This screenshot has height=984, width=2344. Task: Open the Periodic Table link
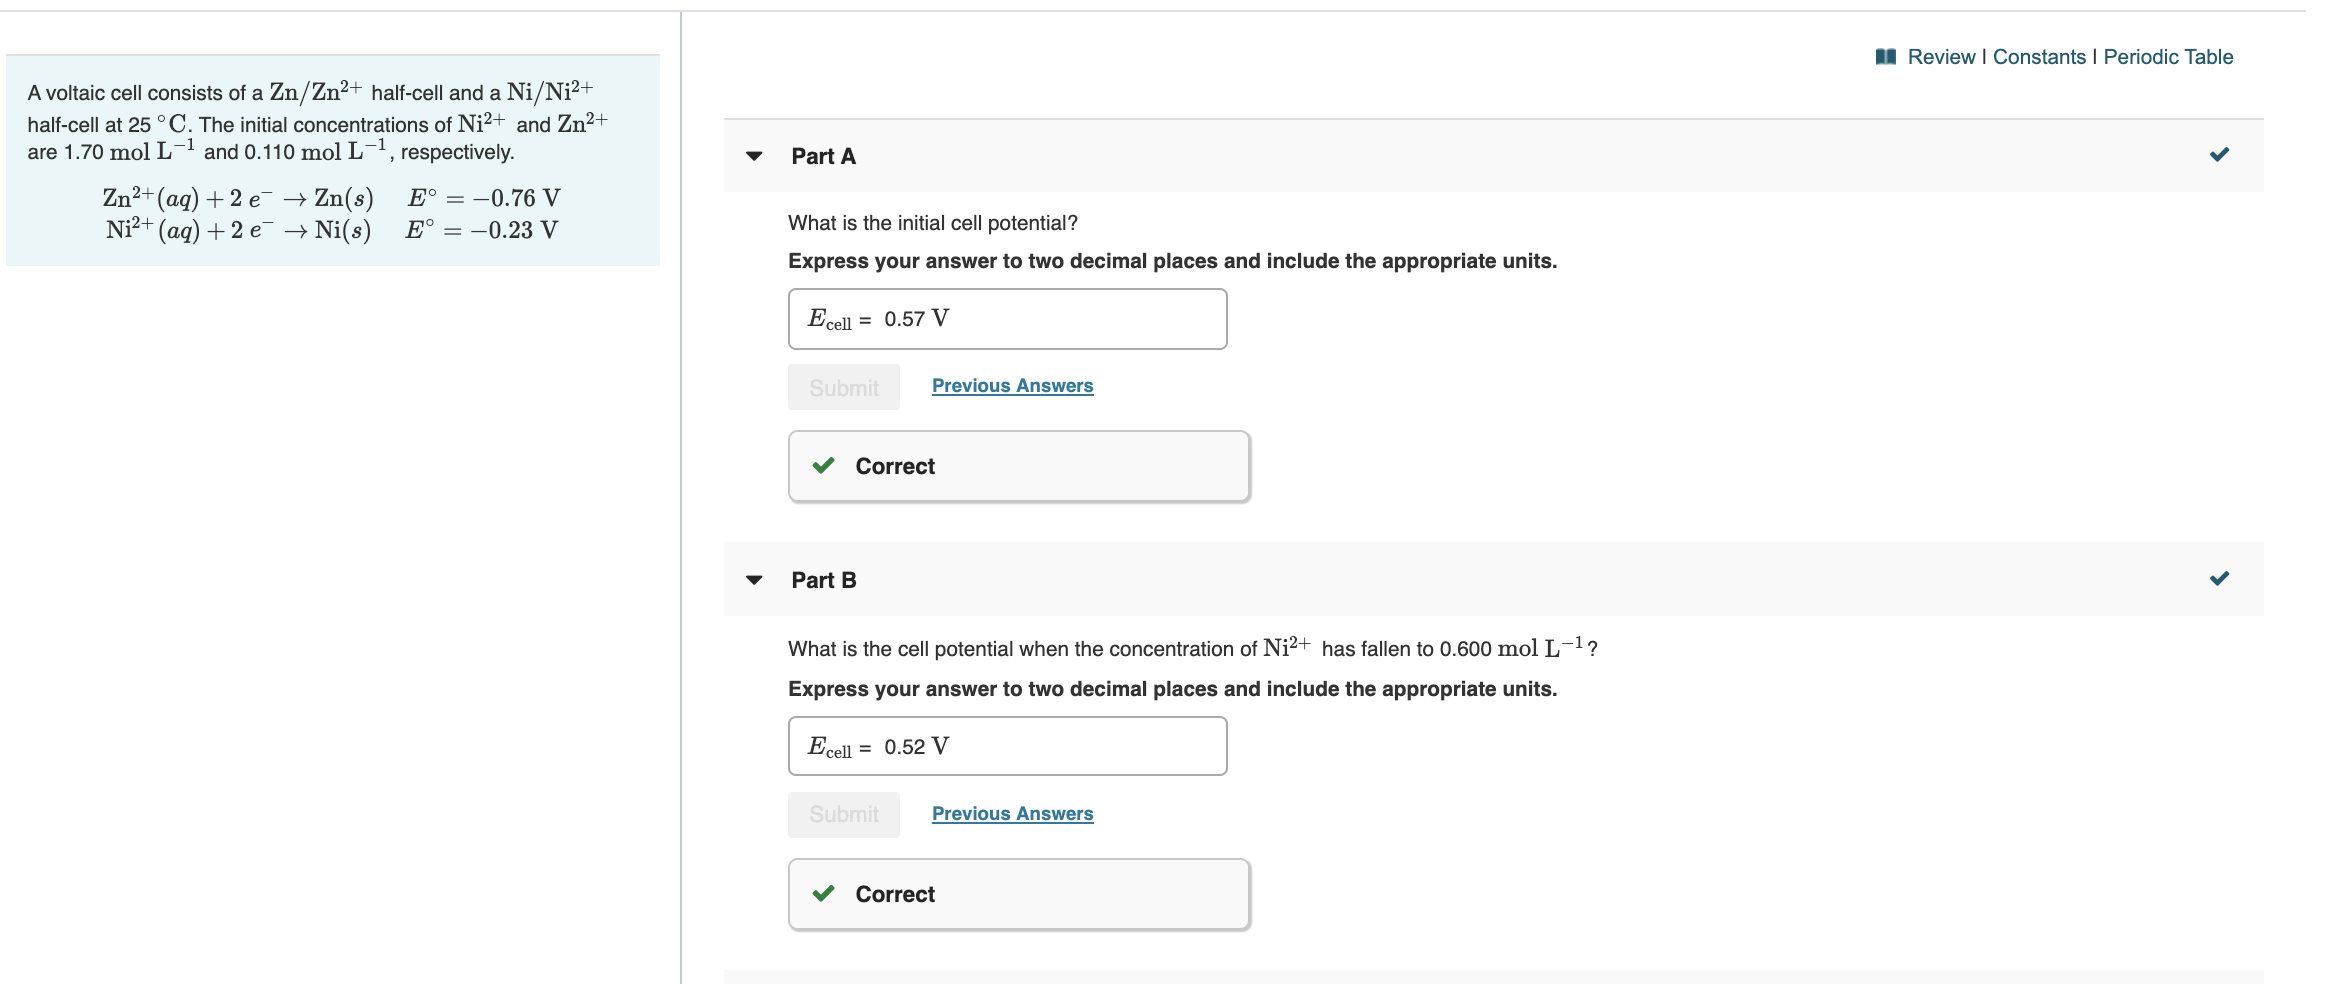(2168, 57)
